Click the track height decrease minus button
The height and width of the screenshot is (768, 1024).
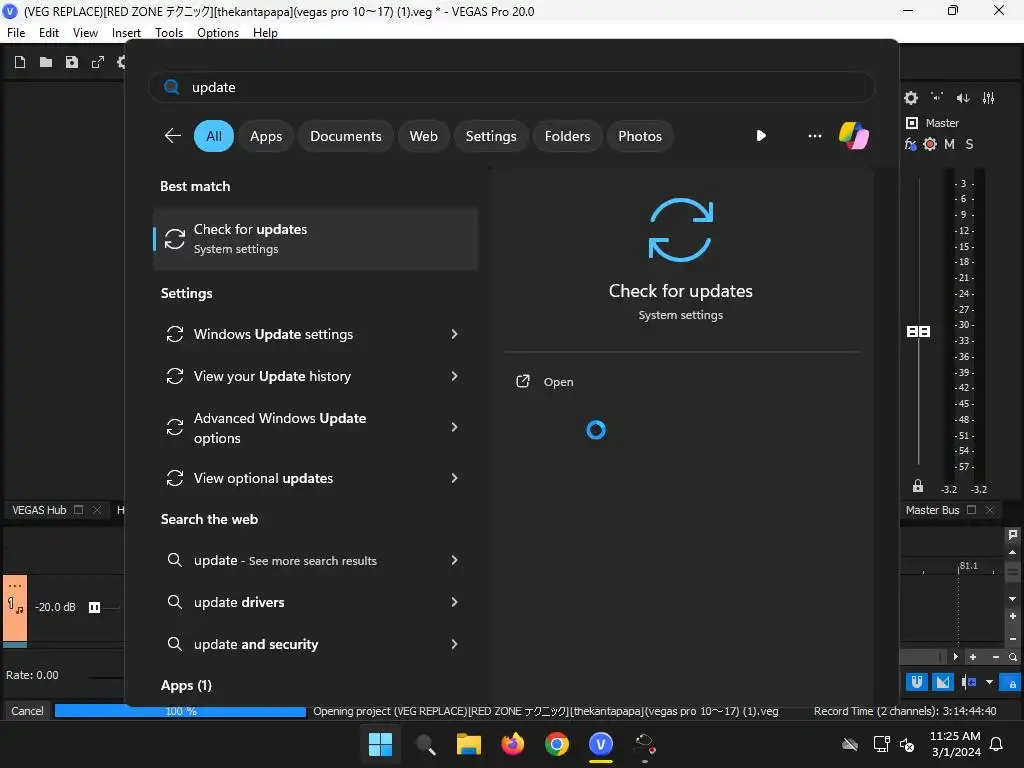pyautogui.click(x=1013, y=638)
